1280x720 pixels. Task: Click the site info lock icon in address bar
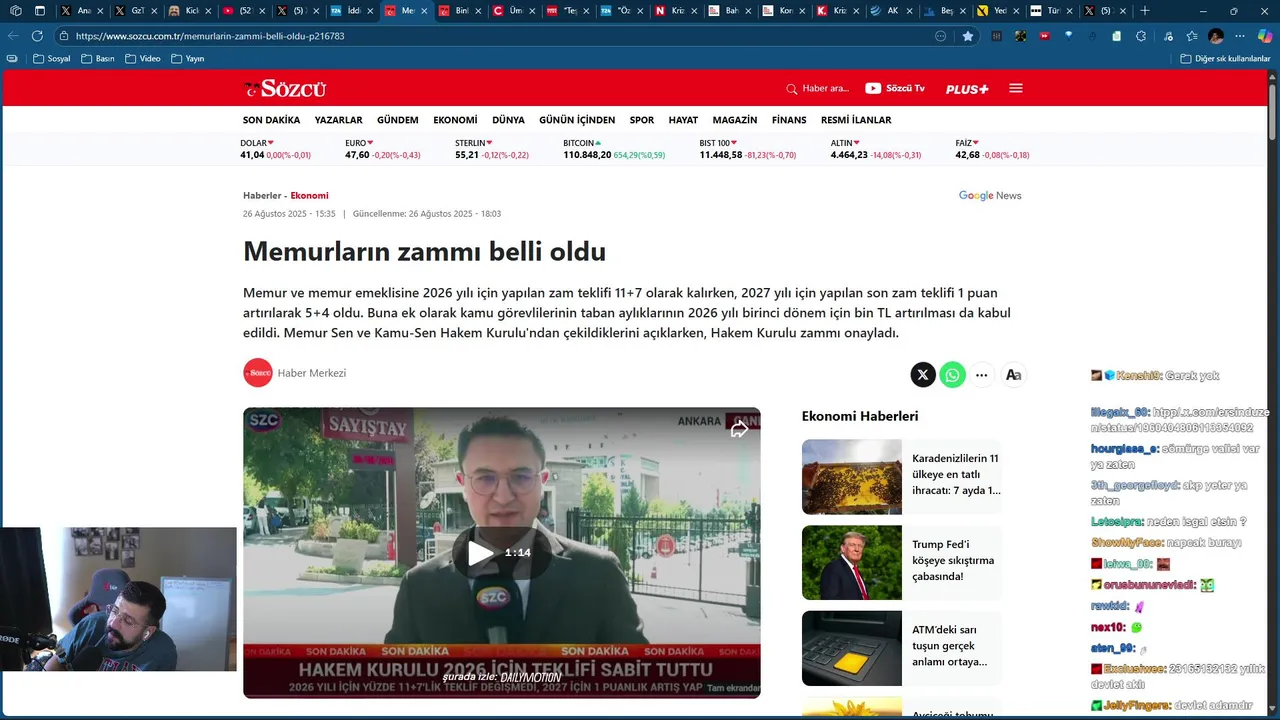(x=64, y=35)
